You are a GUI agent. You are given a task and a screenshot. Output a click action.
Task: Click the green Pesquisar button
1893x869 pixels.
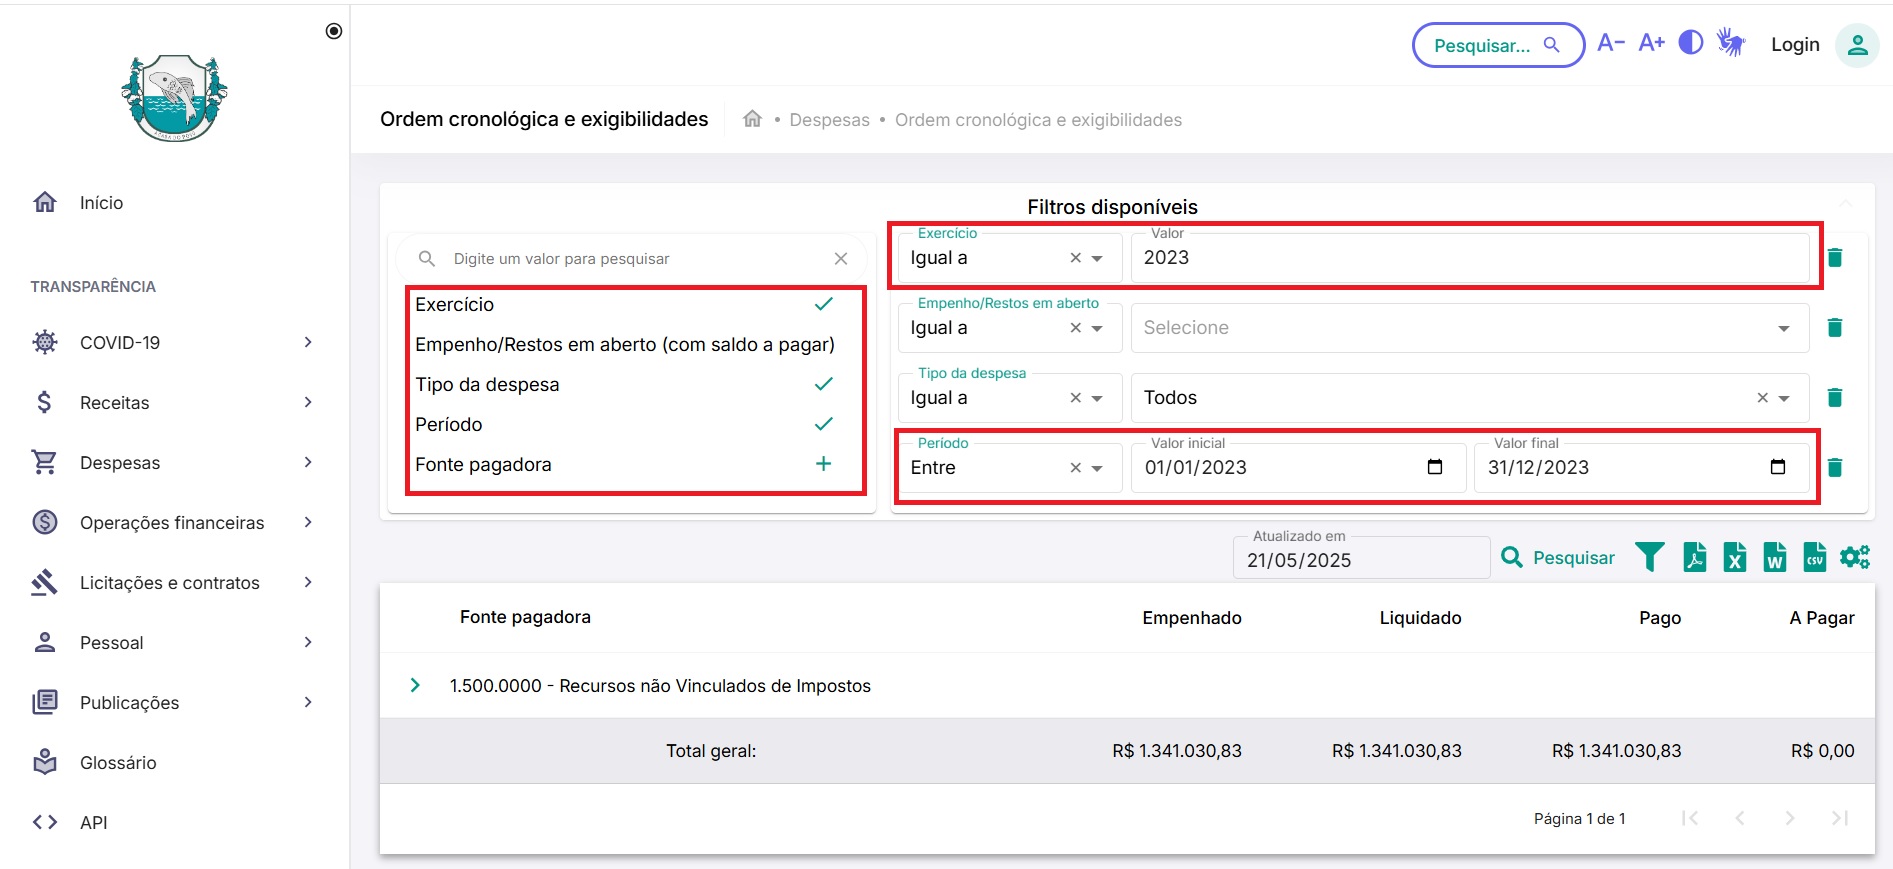coord(1559,558)
